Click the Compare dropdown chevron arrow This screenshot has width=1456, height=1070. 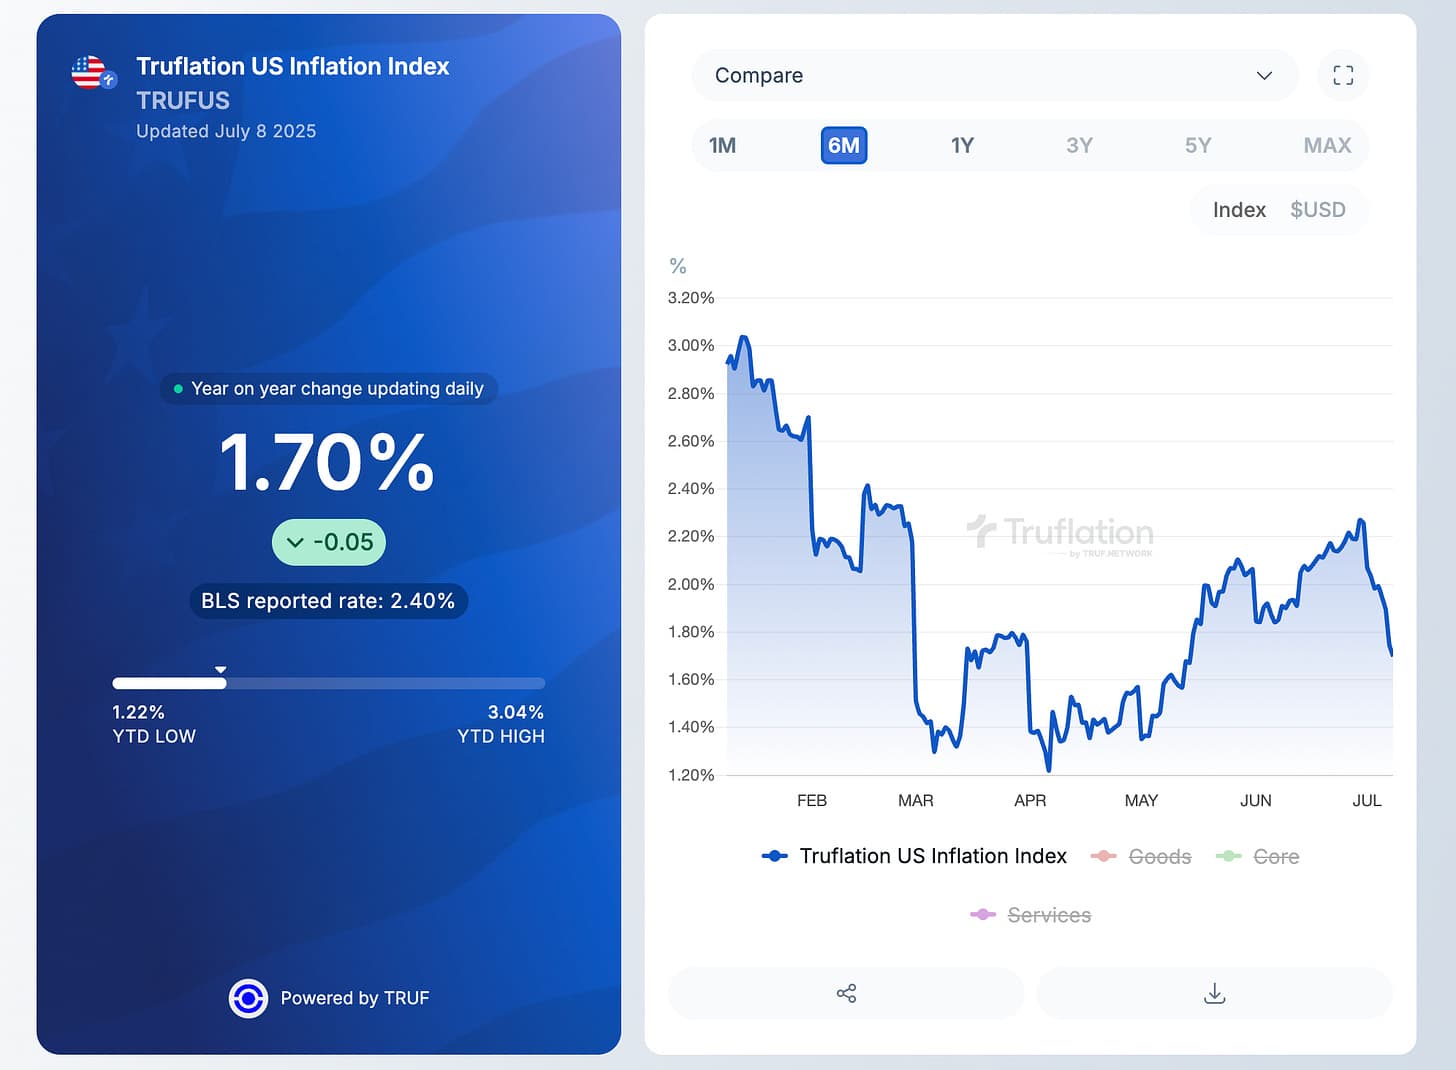(1264, 75)
